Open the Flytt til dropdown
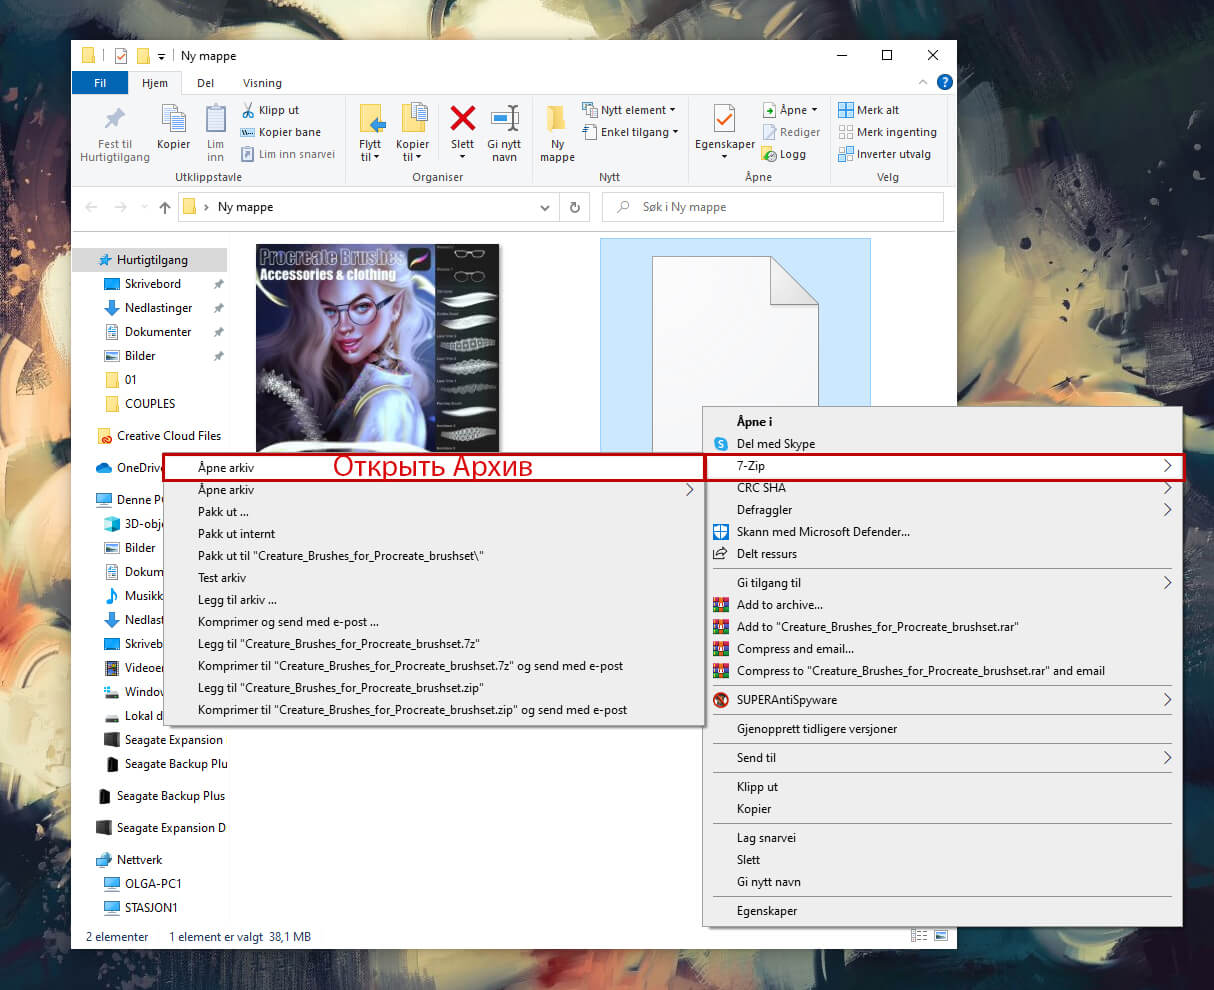This screenshot has width=1214, height=990. coord(370,133)
